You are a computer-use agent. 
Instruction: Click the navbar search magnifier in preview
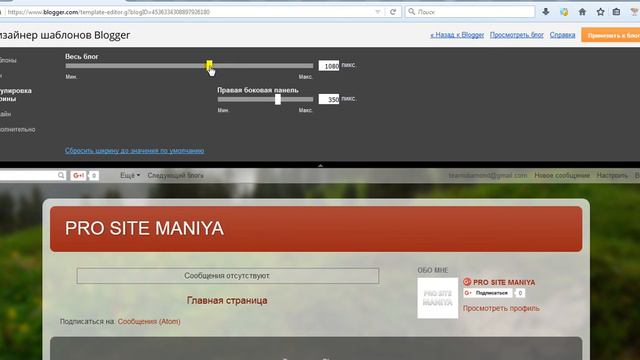coord(61,175)
